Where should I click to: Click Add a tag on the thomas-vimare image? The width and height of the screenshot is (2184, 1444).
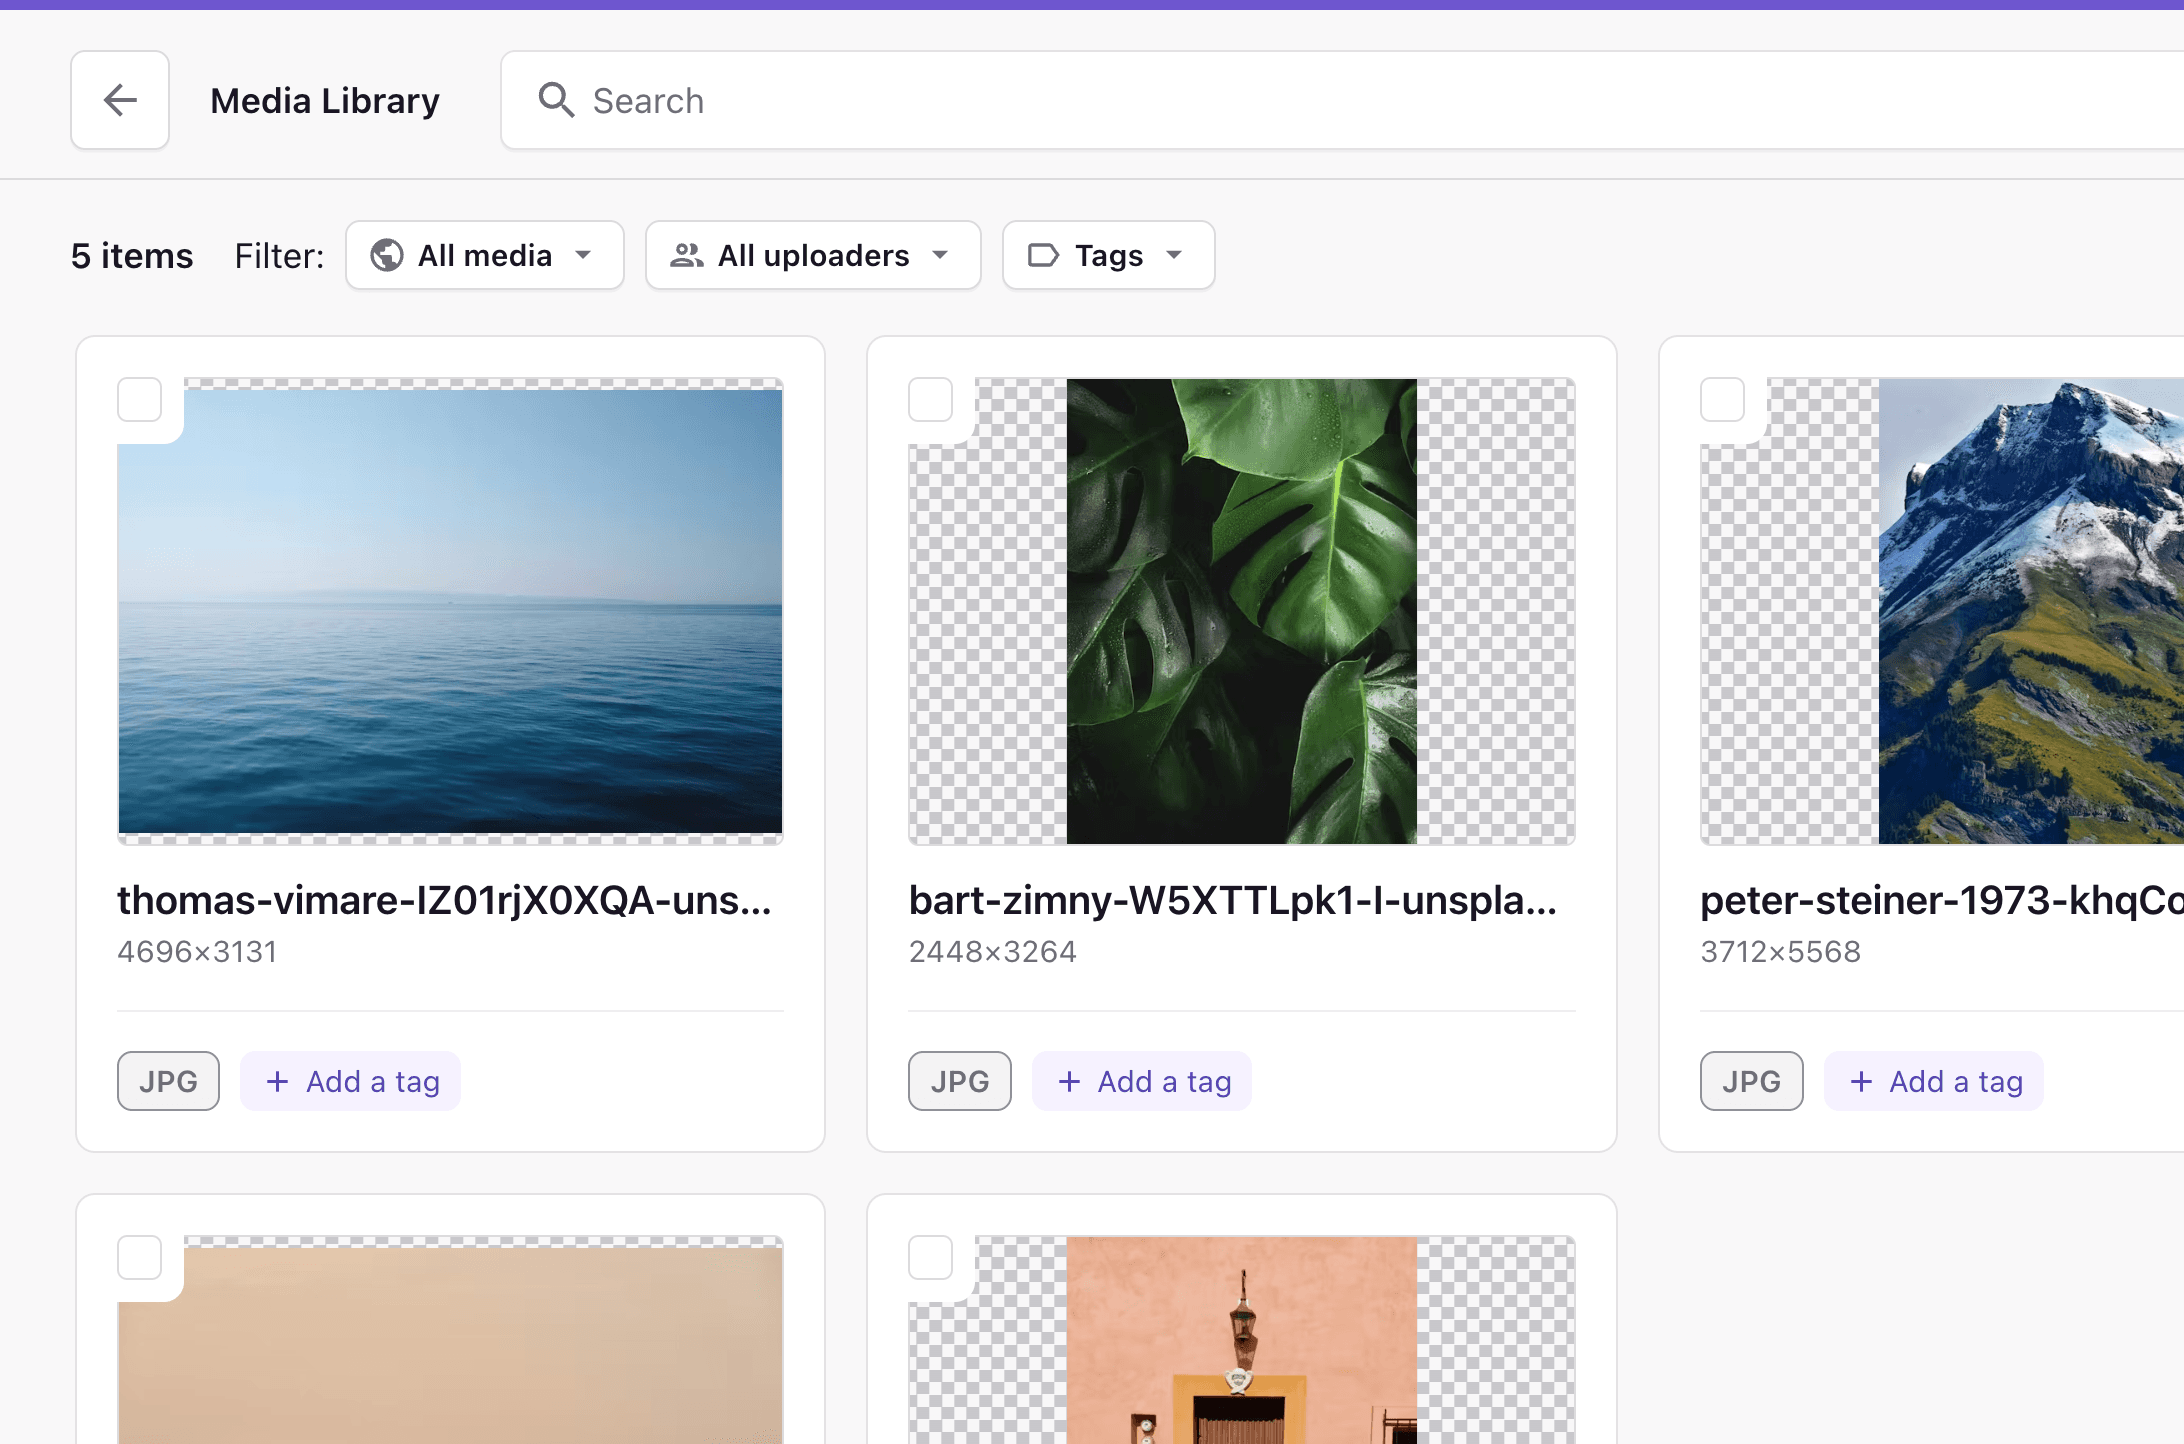[x=350, y=1081]
